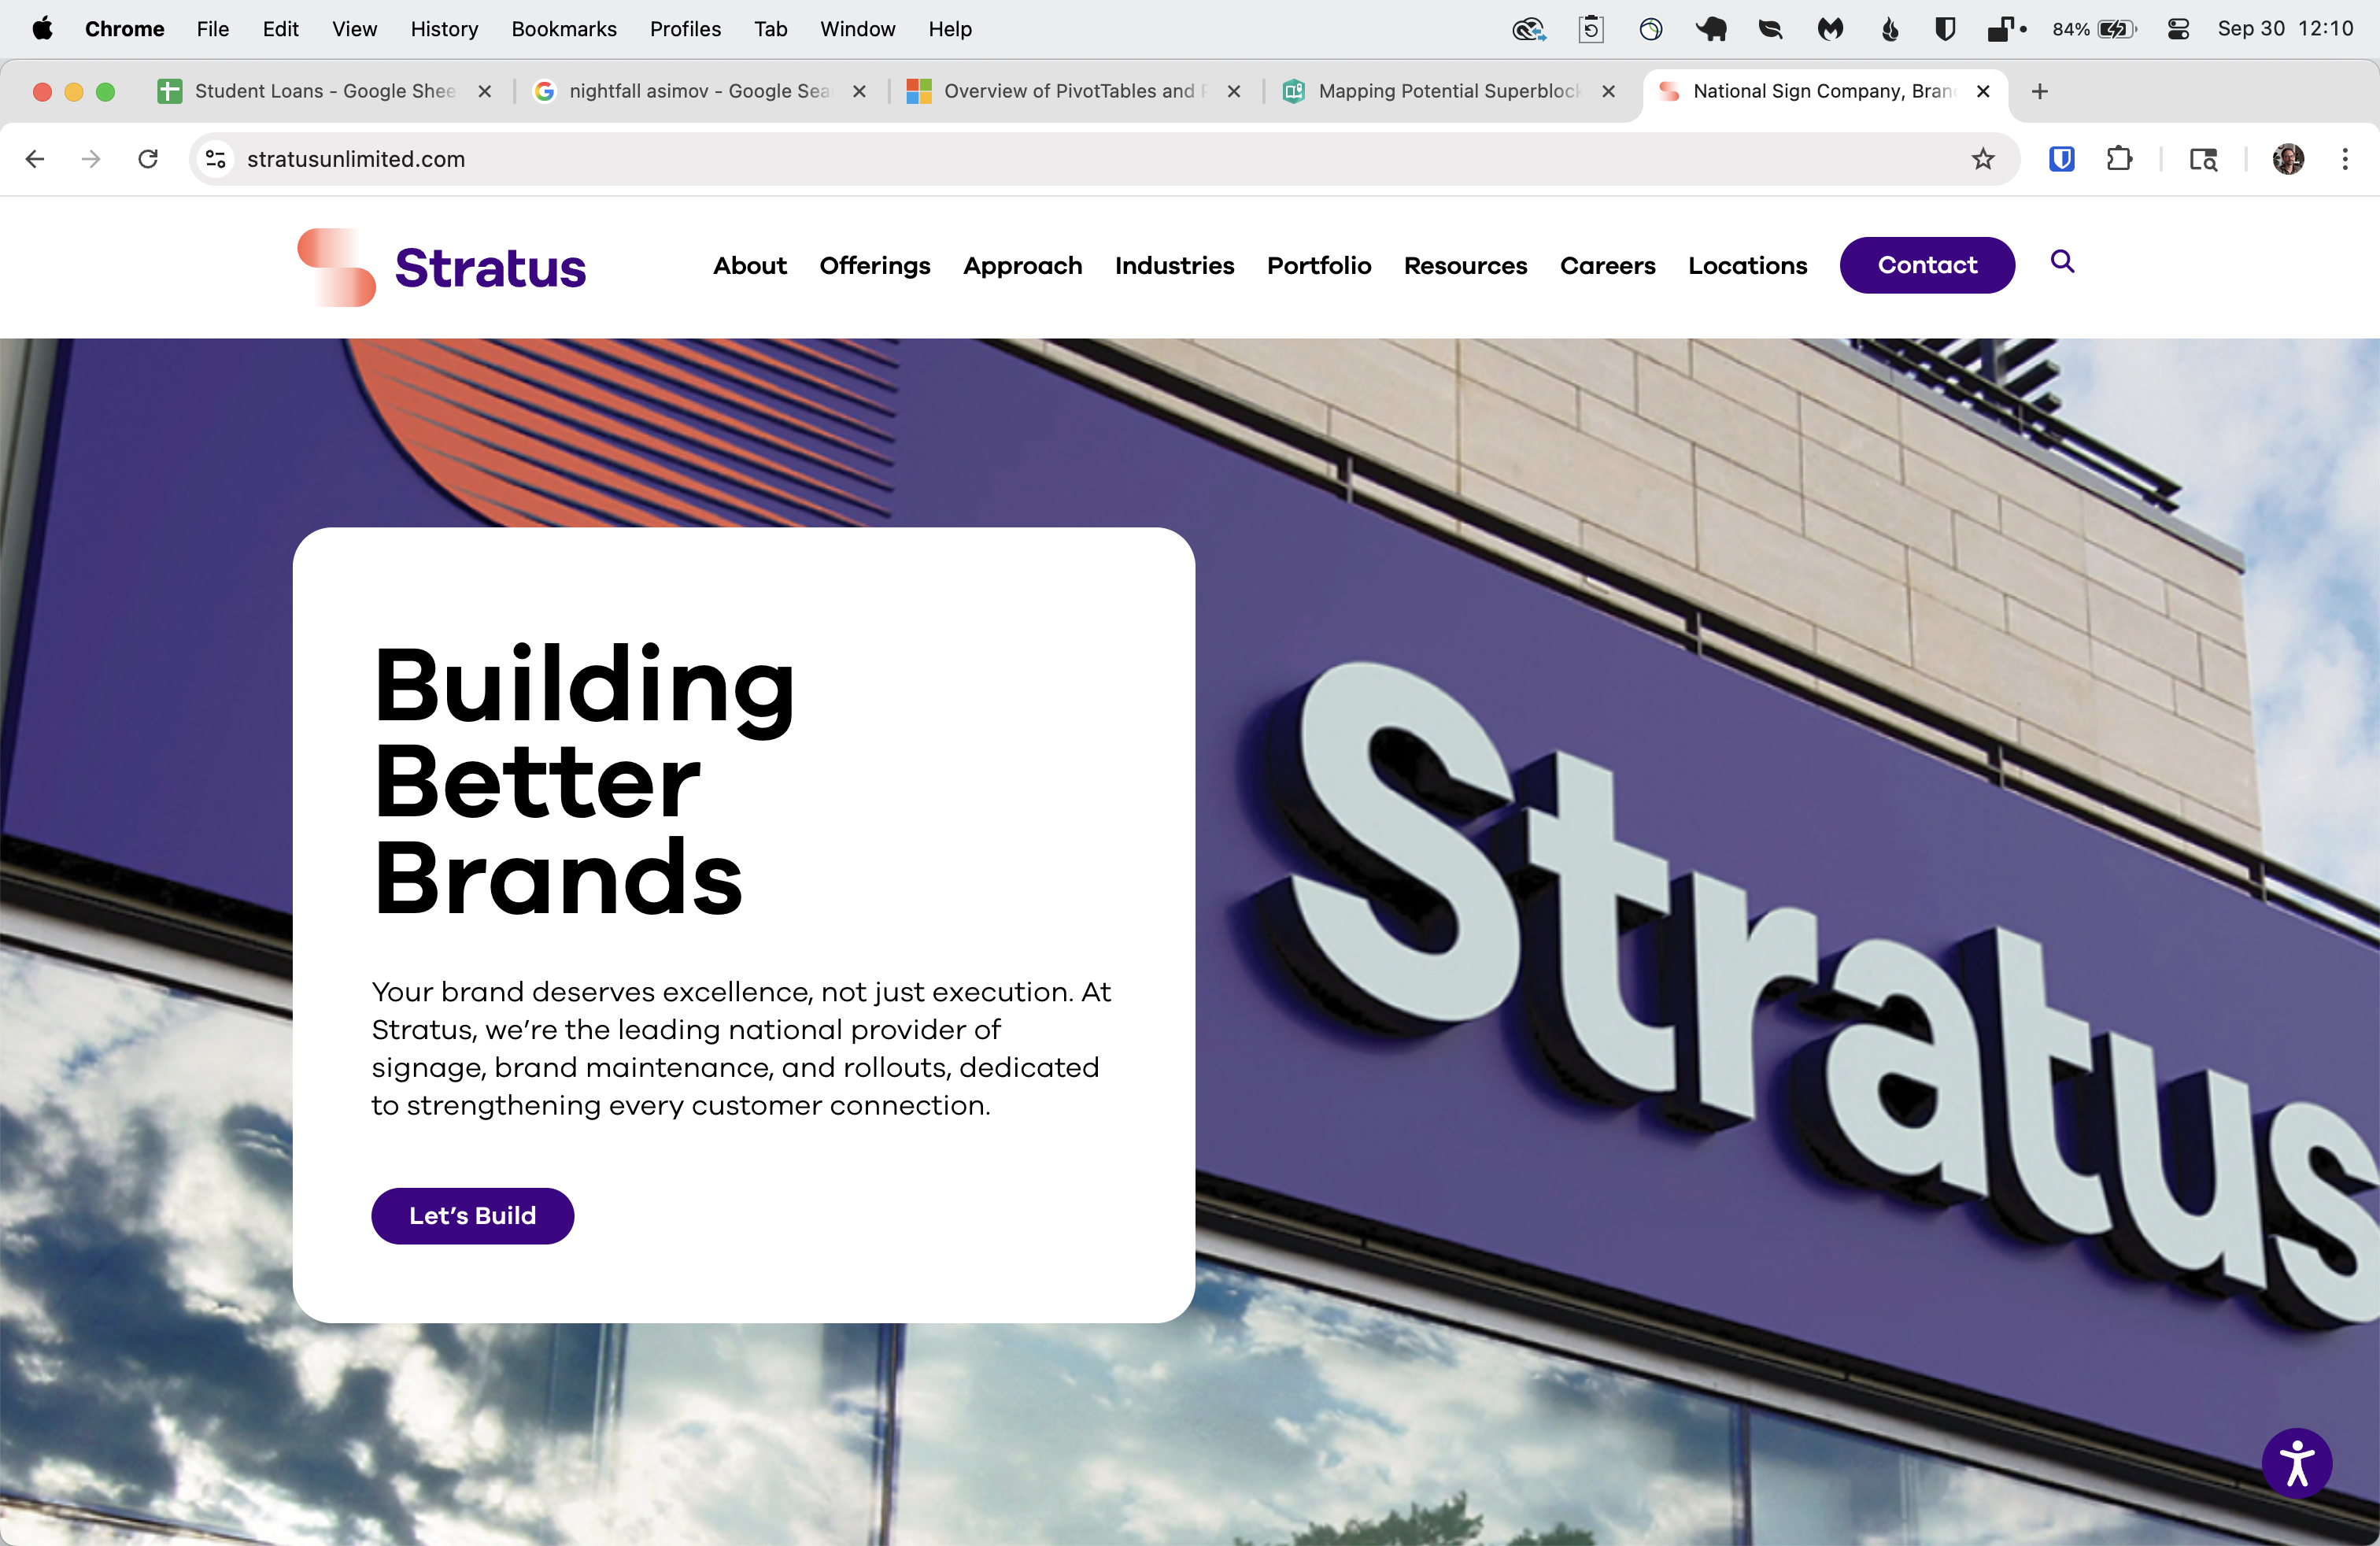The image size is (2380, 1546).
Task: Expand the Resources nav item
Action: pyautogui.click(x=1465, y=265)
